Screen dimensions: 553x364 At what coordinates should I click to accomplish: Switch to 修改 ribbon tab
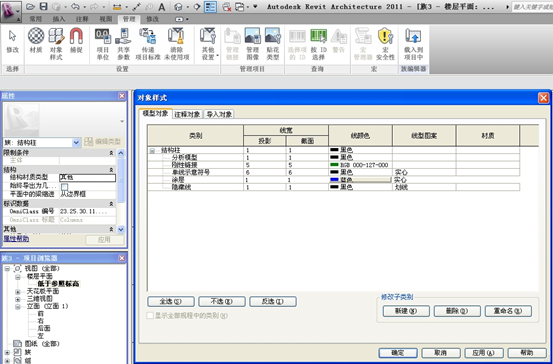tap(152, 19)
